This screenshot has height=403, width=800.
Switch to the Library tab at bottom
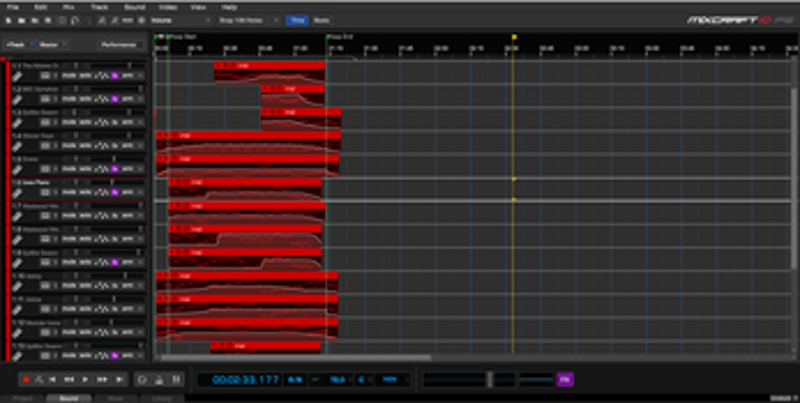tap(163, 398)
